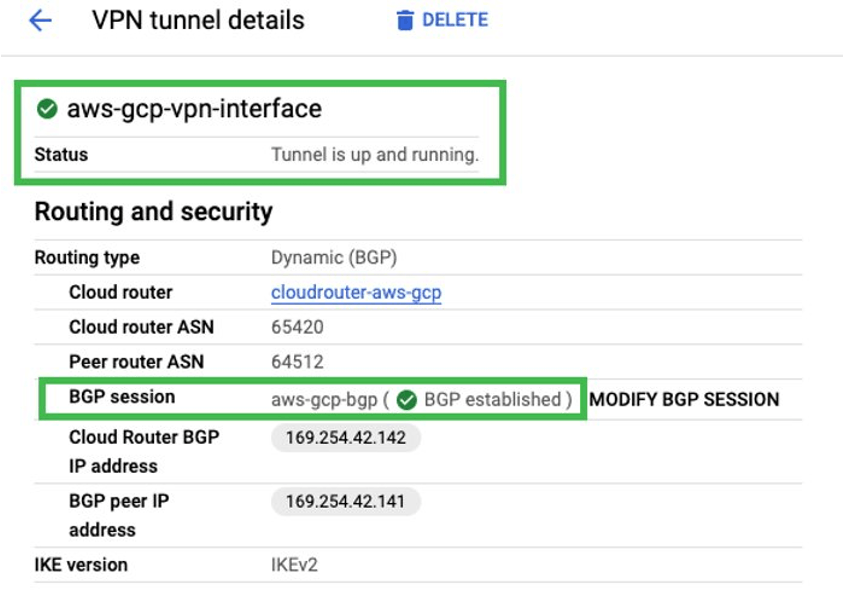
Task: Click the aws-gcp-vpn-interface tunnel name
Action: click(x=194, y=109)
